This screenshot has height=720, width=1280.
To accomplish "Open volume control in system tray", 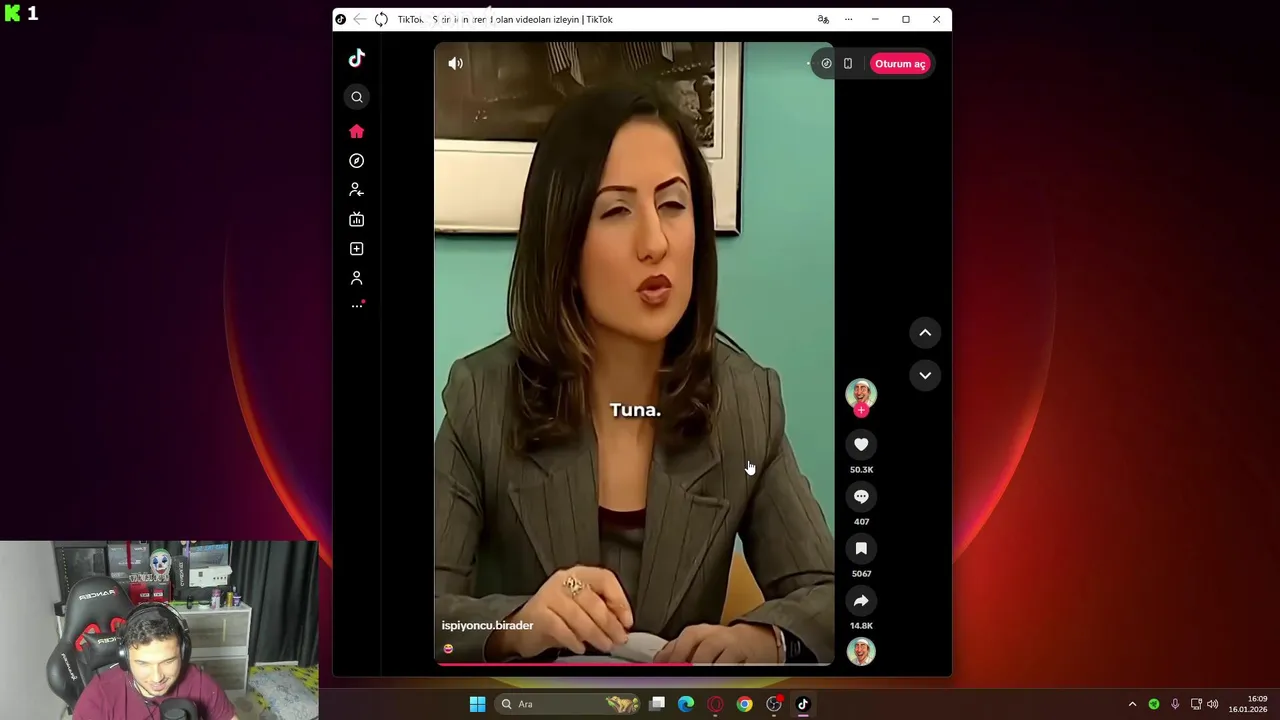I will click(1213, 704).
